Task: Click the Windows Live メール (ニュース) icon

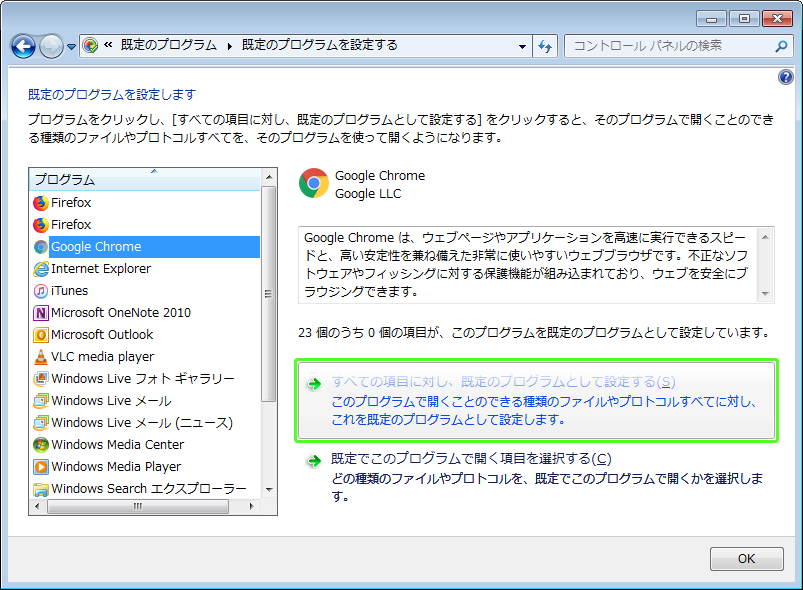Action: [40, 423]
